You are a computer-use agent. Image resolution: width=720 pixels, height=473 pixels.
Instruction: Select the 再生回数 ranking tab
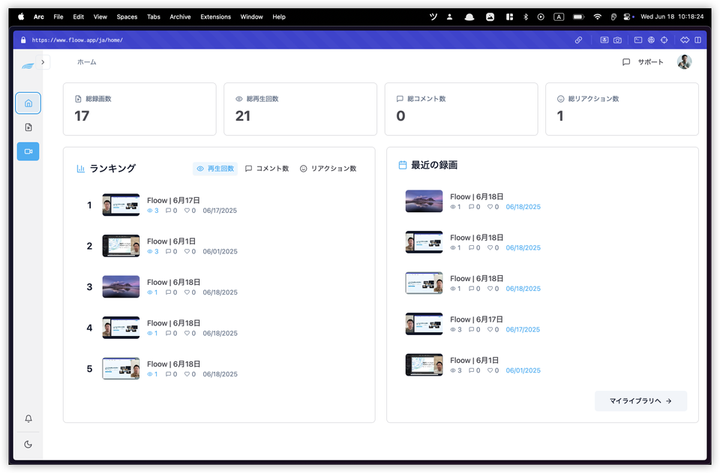coord(215,169)
